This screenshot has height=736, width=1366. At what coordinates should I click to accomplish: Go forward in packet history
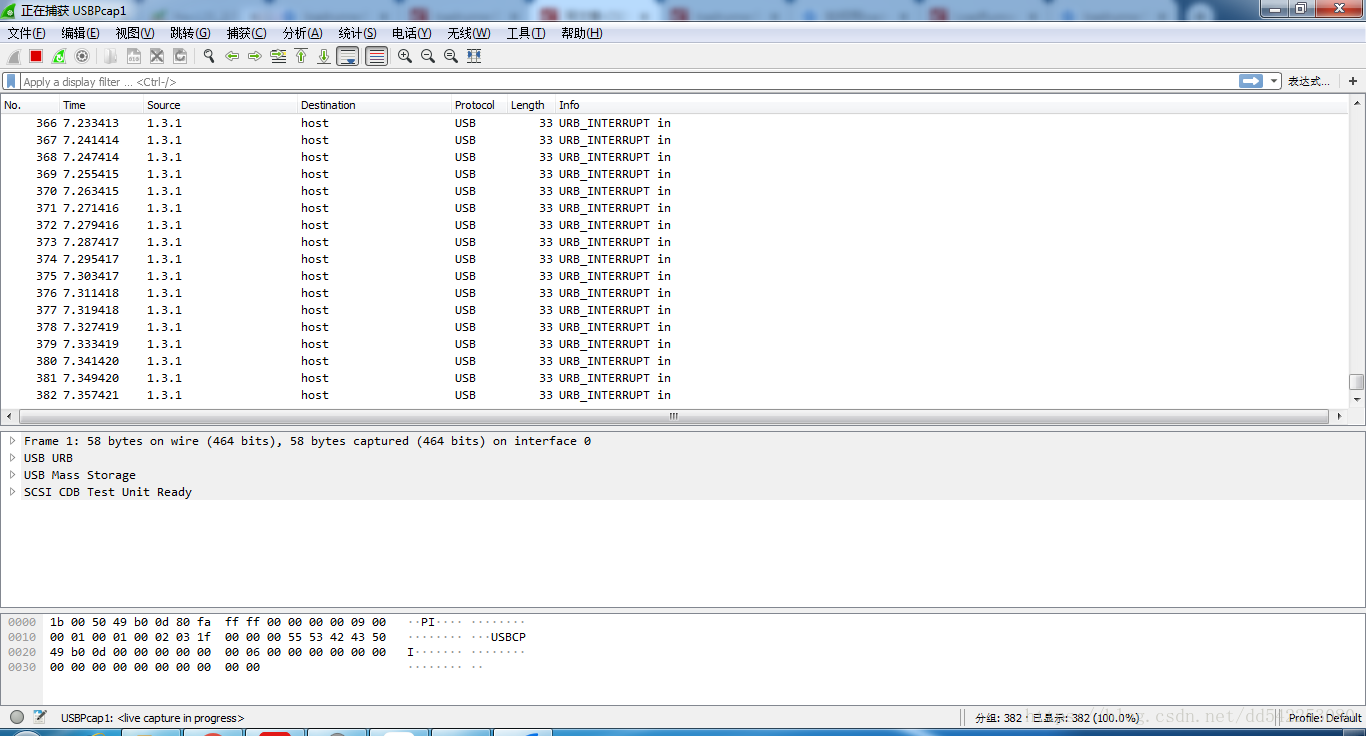[255, 56]
